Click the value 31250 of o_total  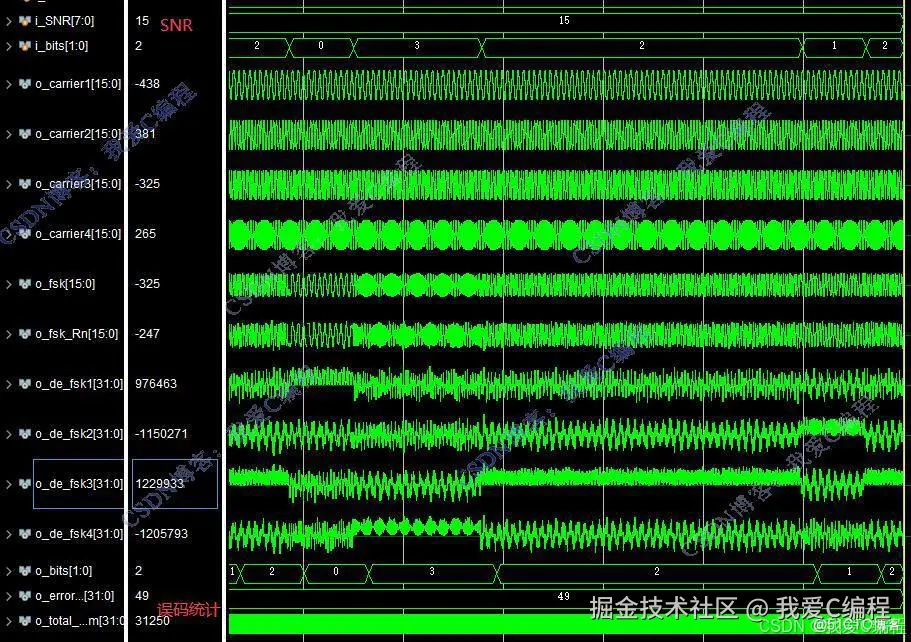tap(152, 621)
